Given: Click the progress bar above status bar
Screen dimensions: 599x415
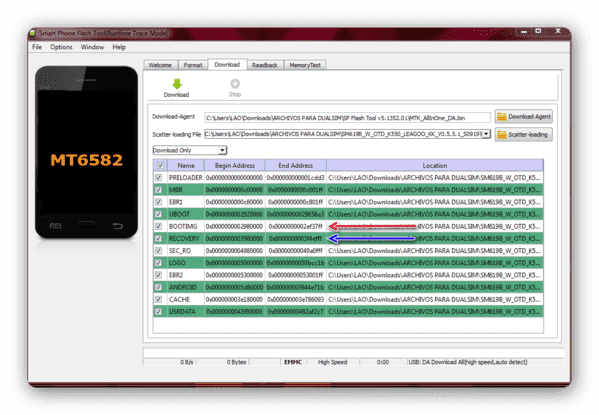Looking at the screenshot, I should click(353, 352).
